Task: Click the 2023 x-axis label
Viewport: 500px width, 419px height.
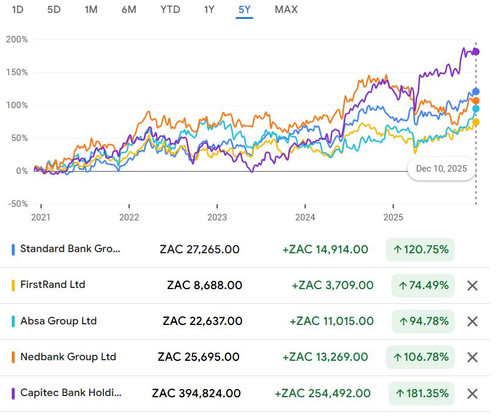Action: (x=217, y=217)
